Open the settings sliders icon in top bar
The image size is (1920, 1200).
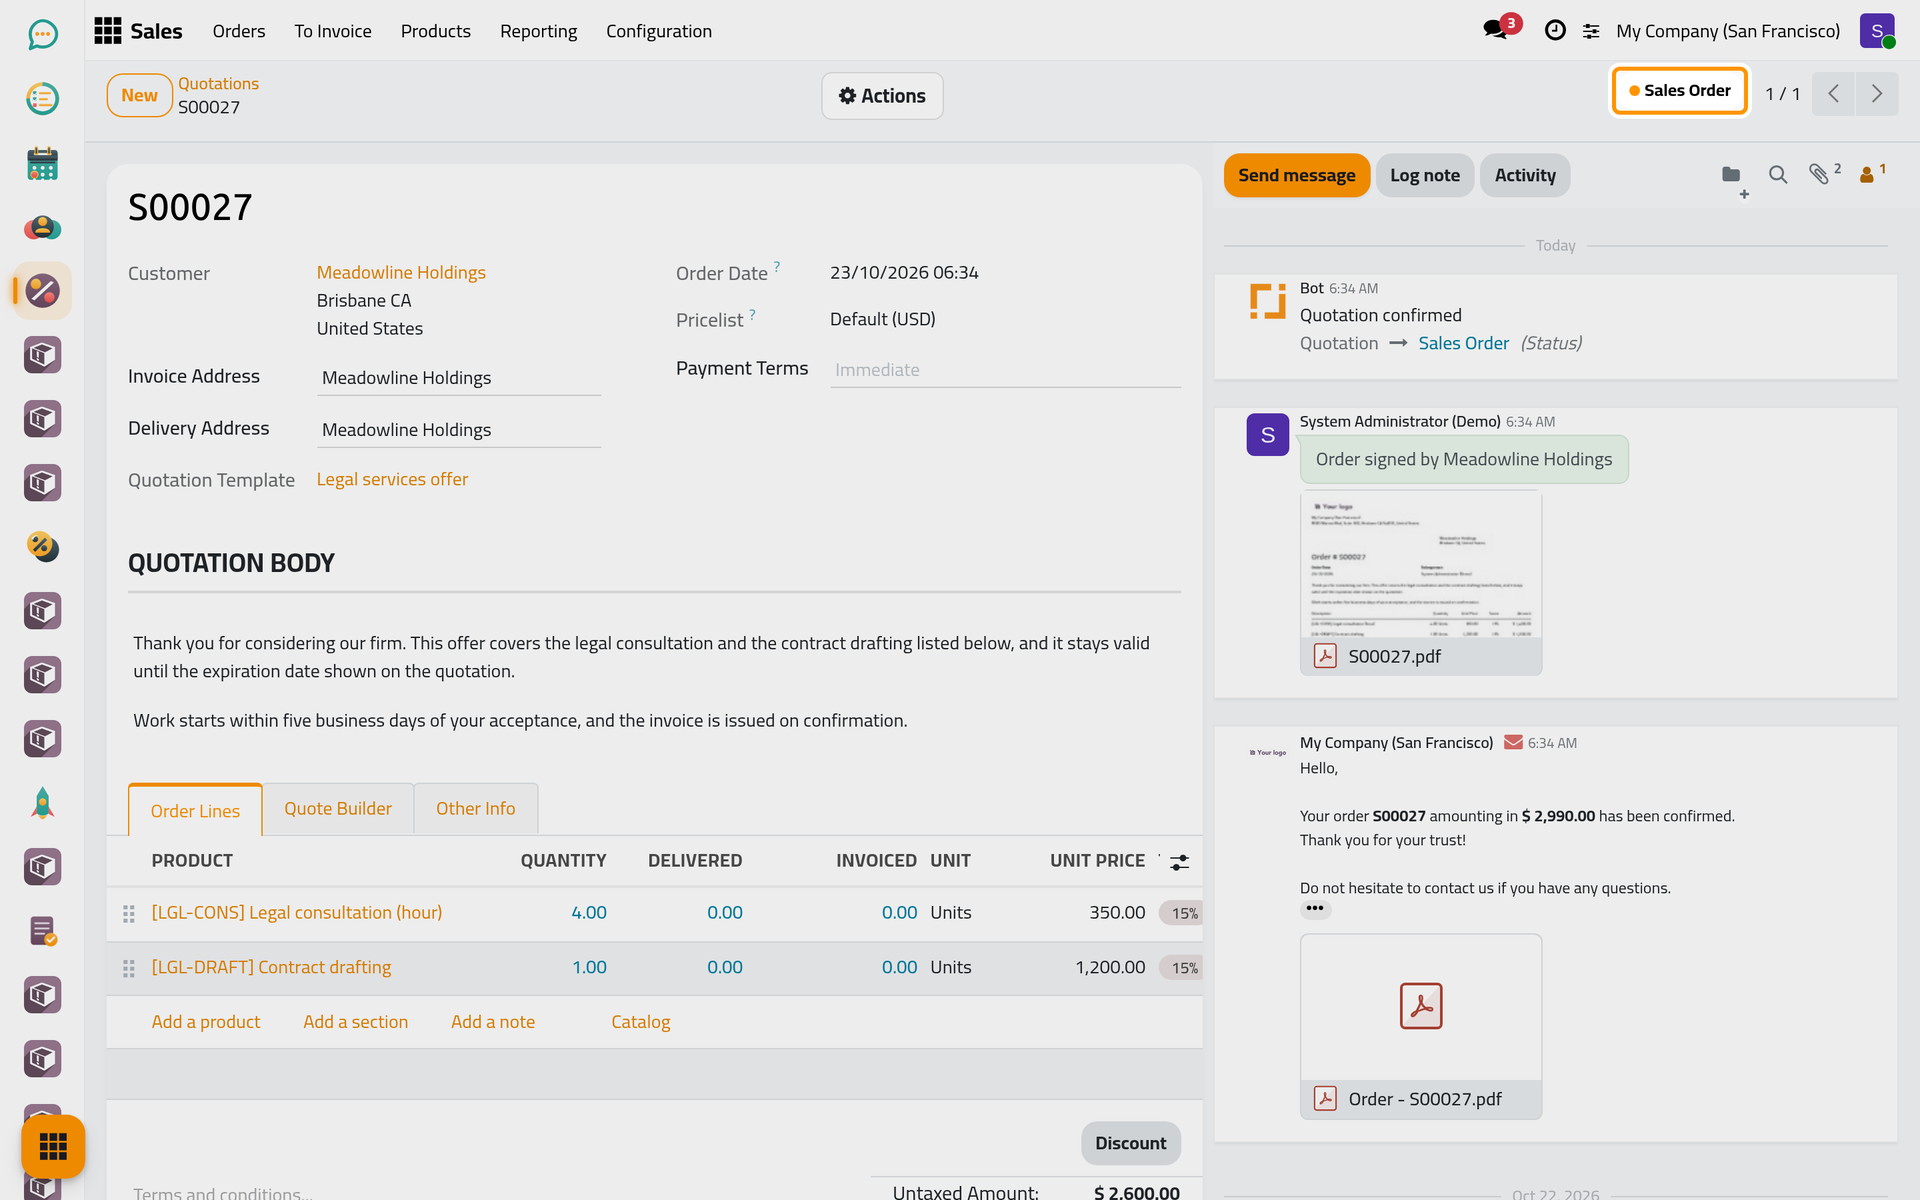click(1591, 32)
